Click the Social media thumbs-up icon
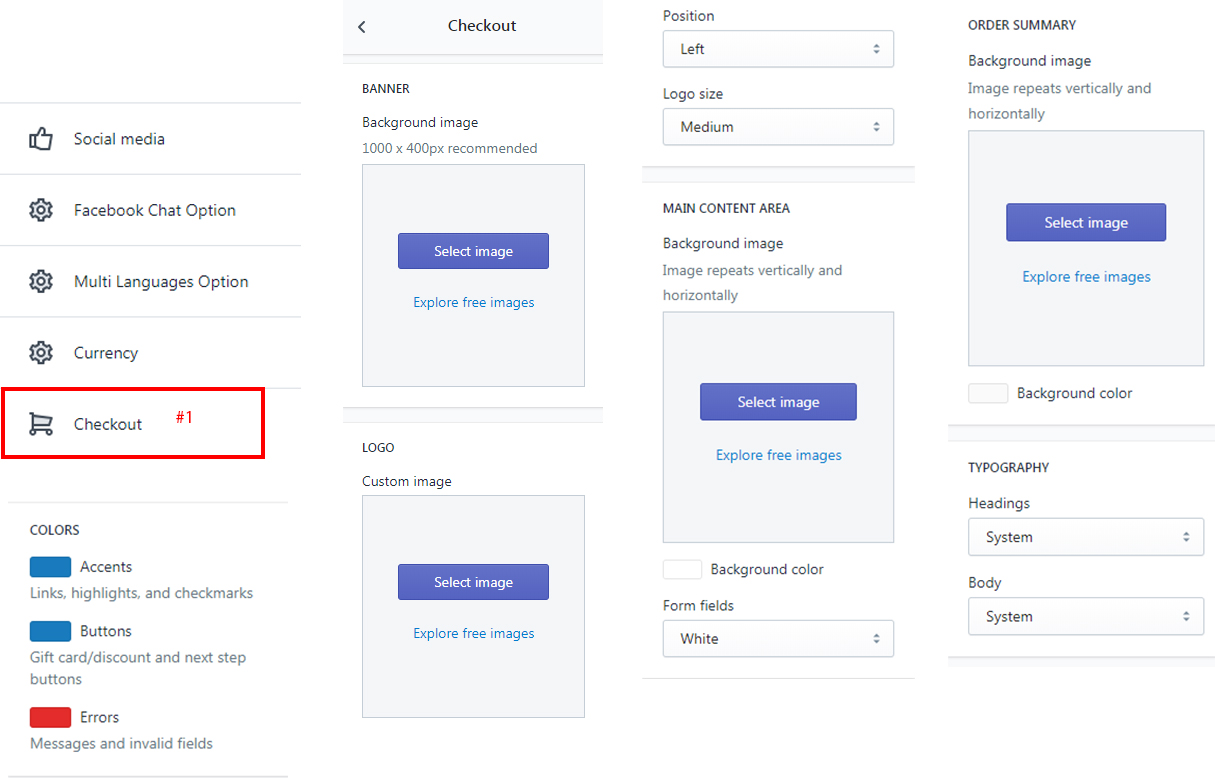The image size is (1215, 778). [41, 139]
